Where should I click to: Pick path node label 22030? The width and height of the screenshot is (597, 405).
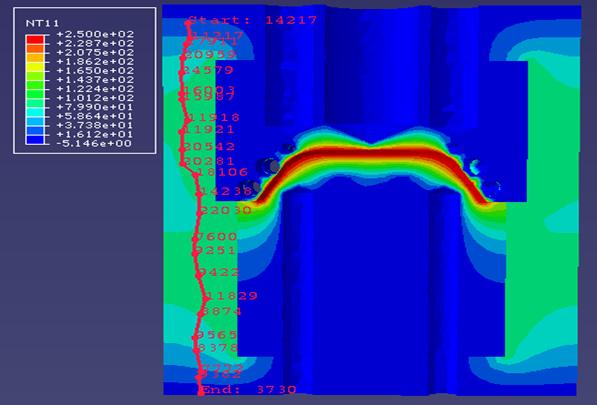click(x=226, y=210)
